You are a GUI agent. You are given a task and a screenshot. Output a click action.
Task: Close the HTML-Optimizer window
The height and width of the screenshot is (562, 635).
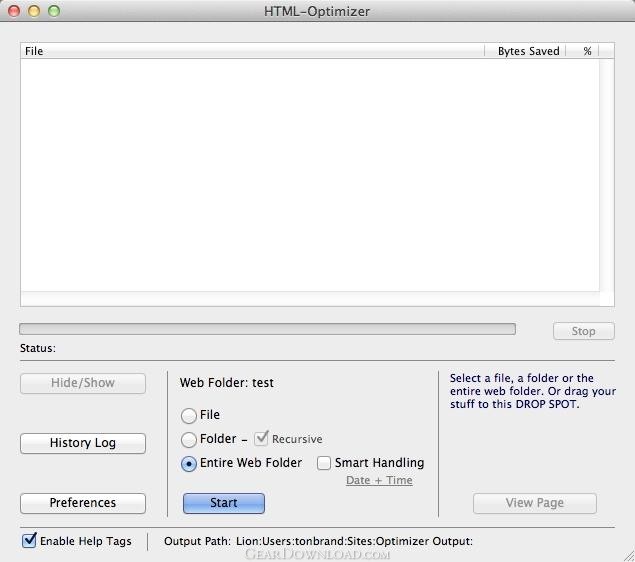(x=14, y=11)
